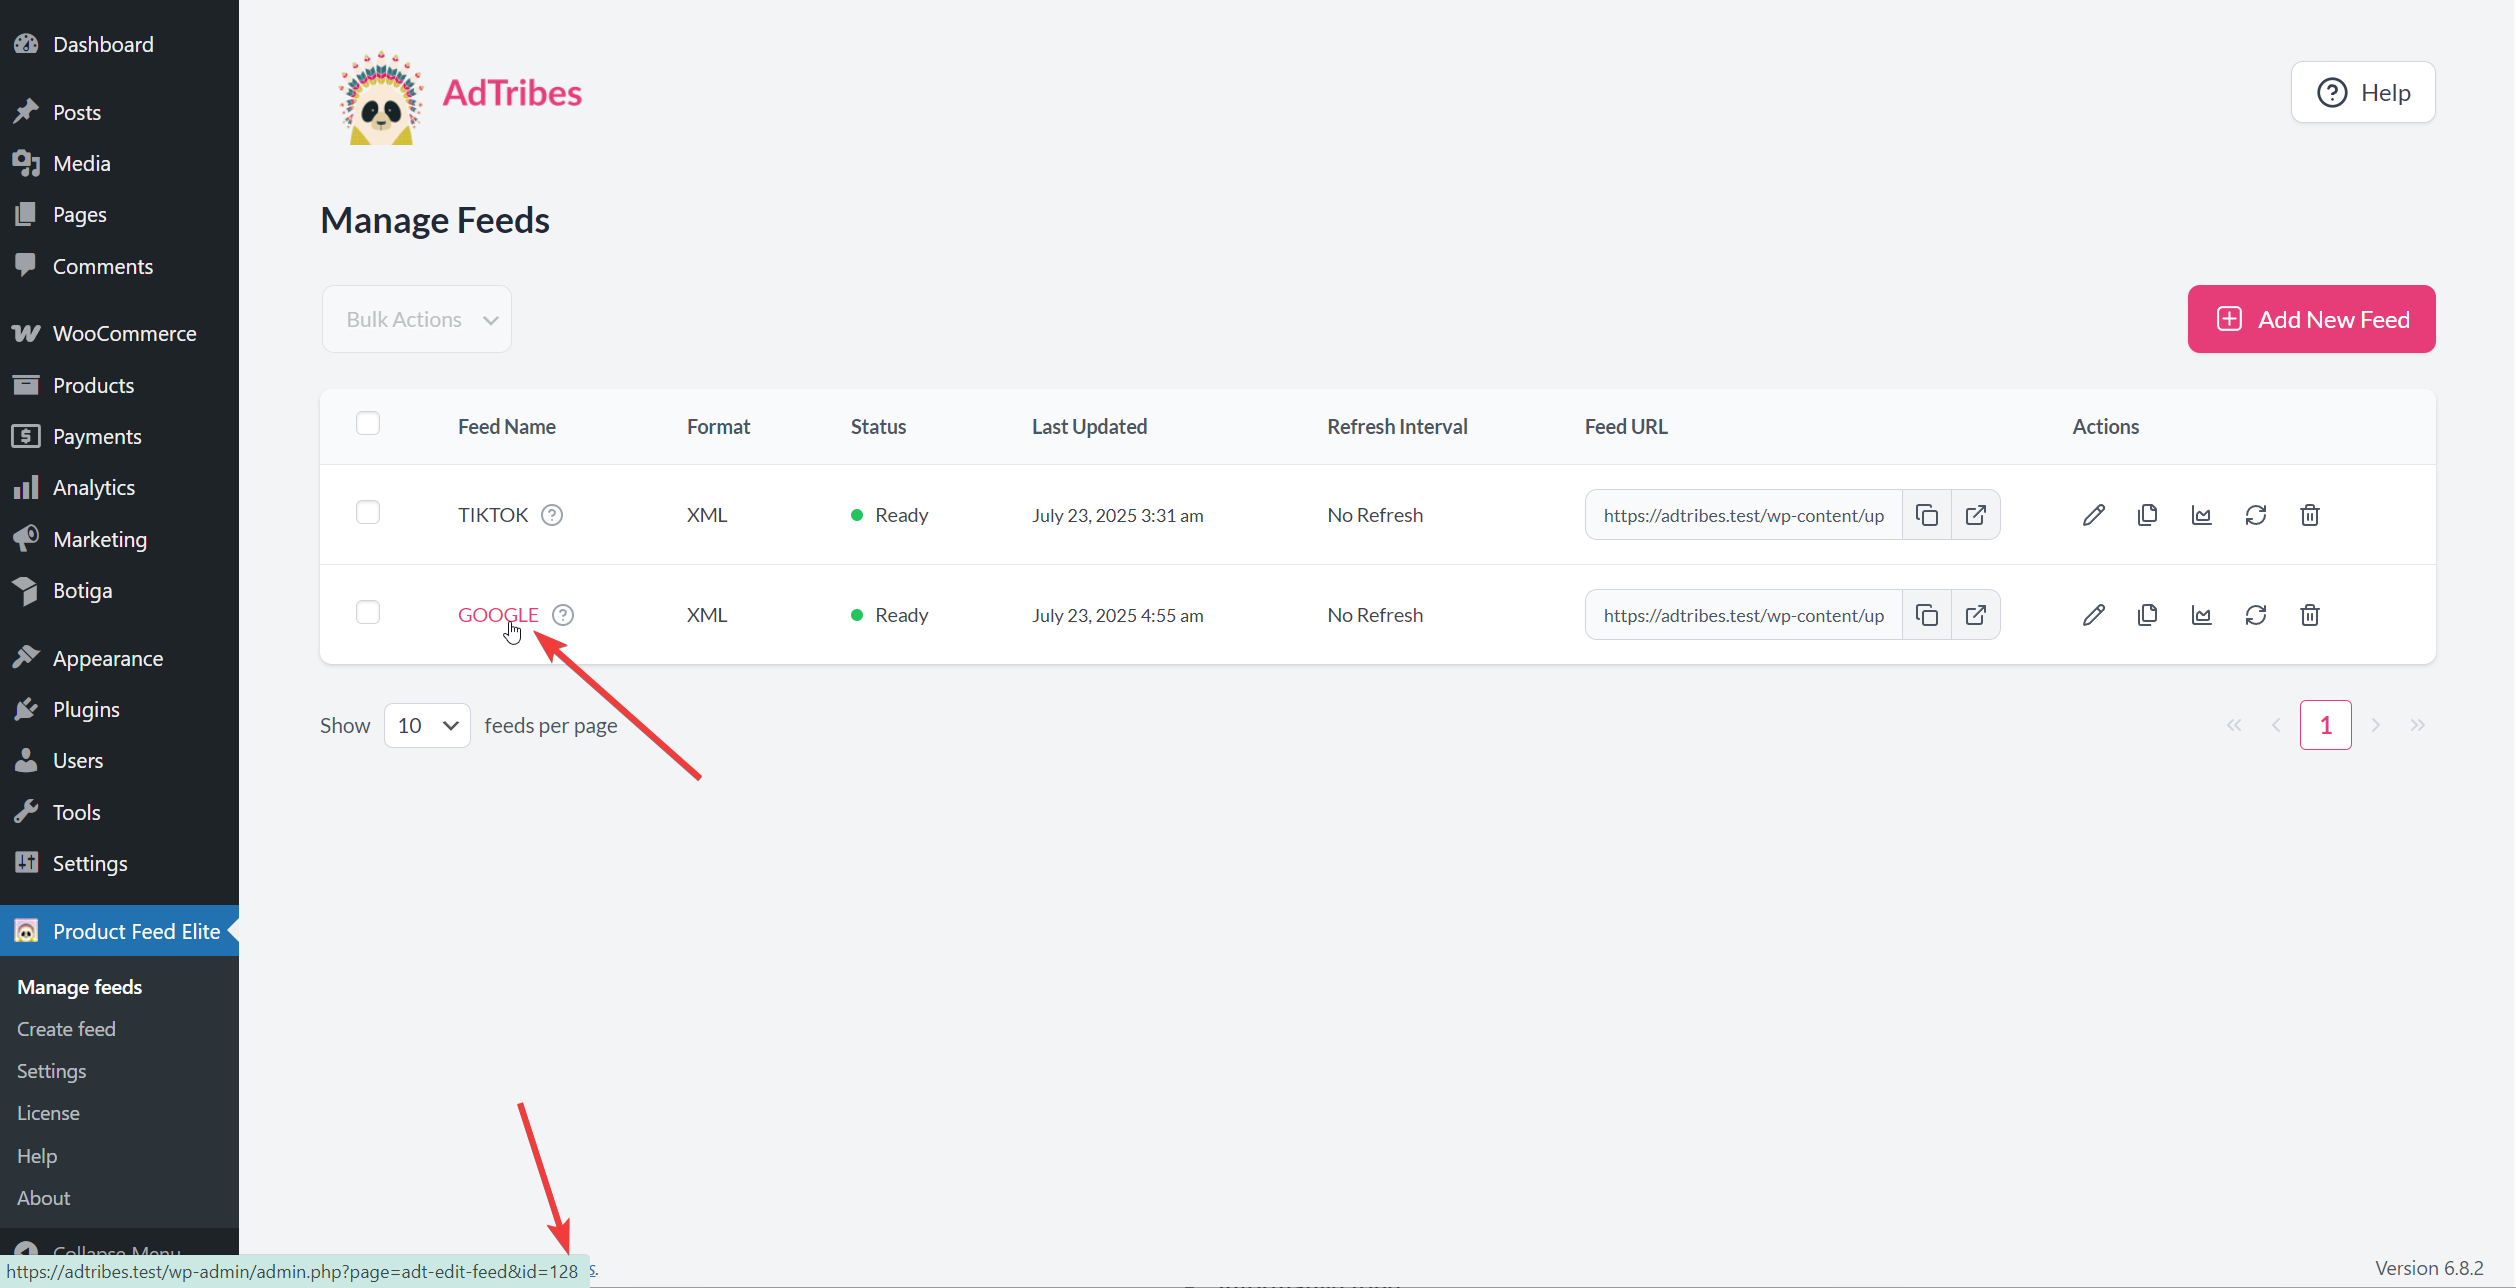Image resolution: width=2516 pixels, height=1288 pixels.
Task: Change feeds per page dropdown
Action: [x=427, y=725]
